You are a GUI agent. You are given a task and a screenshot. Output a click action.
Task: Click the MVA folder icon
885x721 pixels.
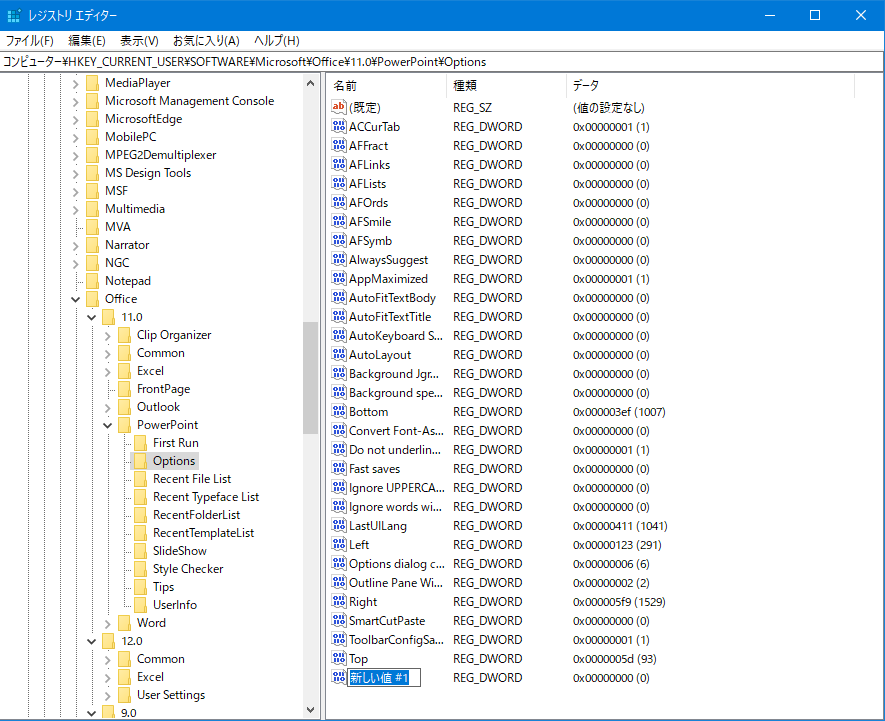(93, 227)
